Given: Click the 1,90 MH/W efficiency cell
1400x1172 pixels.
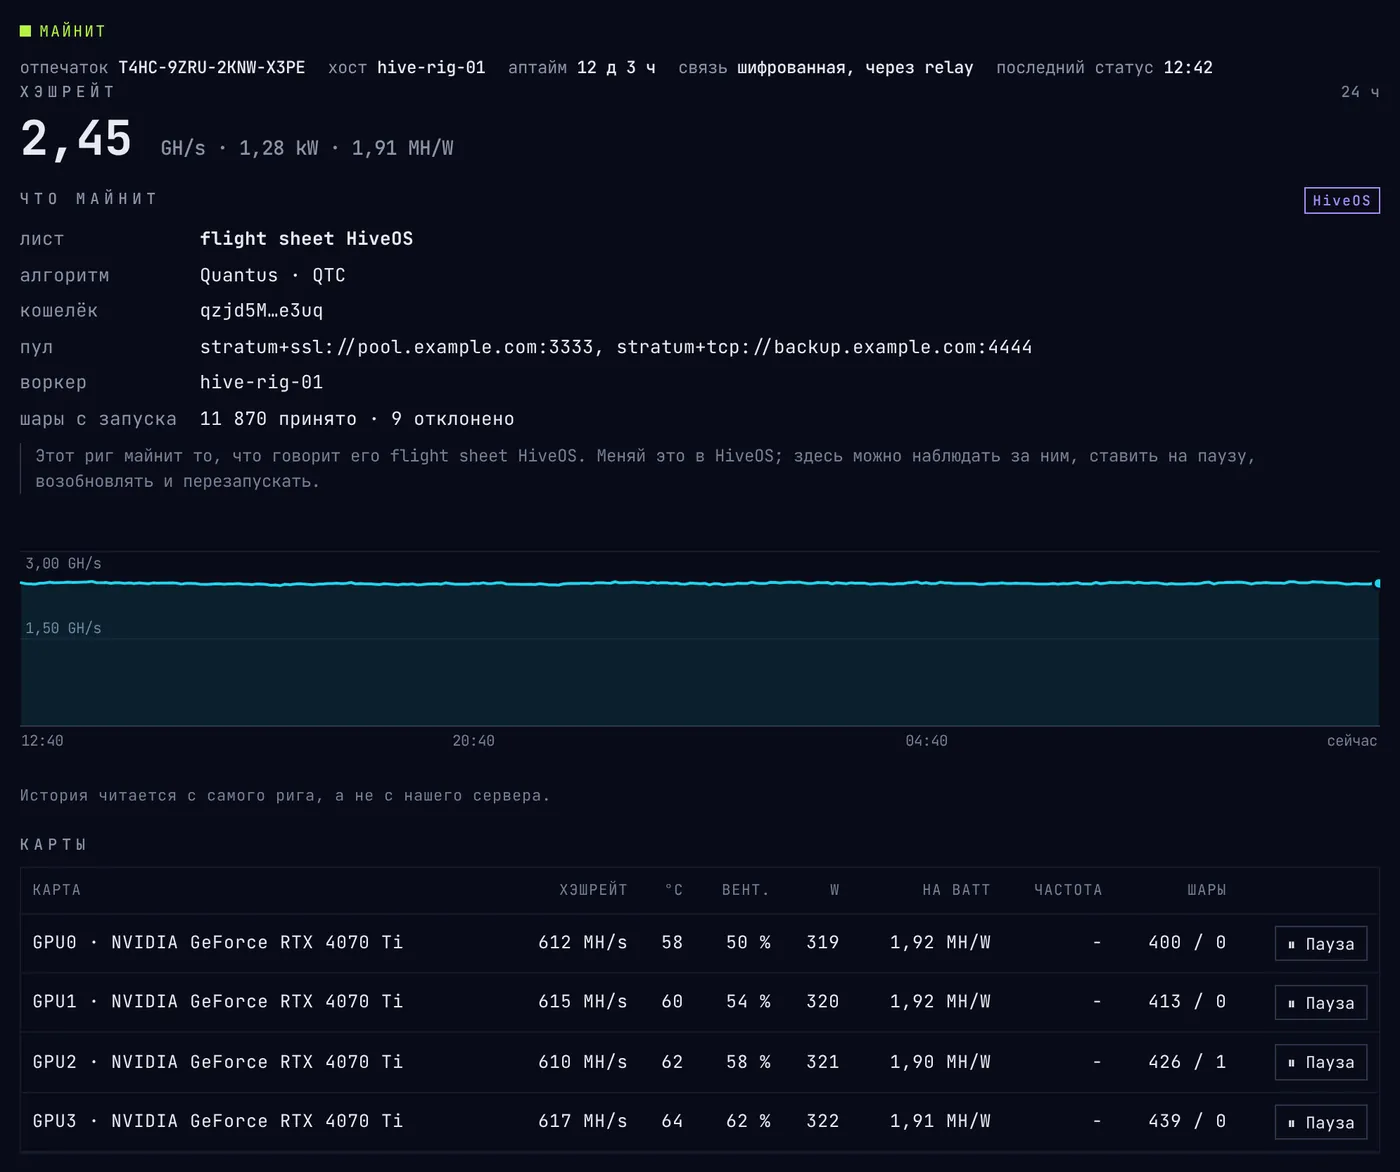Looking at the screenshot, I should click(x=940, y=1062).
